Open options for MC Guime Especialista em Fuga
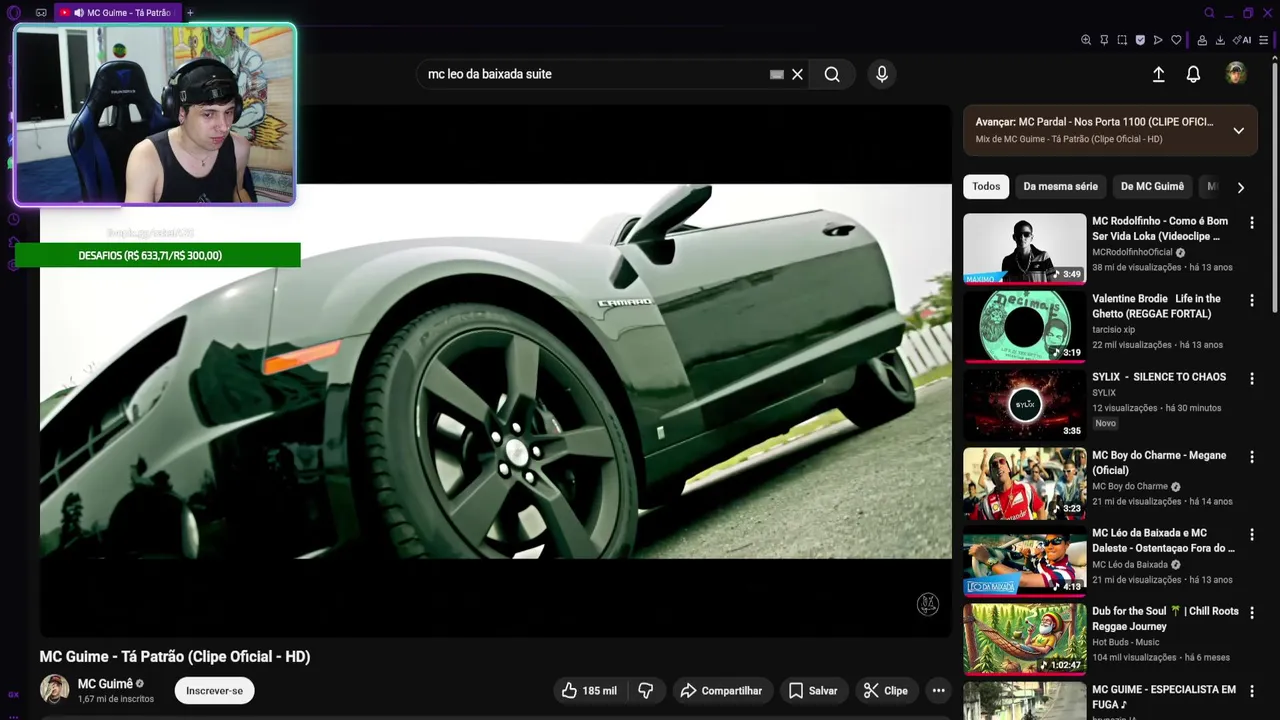The height and width of the screenshot is (720, 1280). point(1251,690)
